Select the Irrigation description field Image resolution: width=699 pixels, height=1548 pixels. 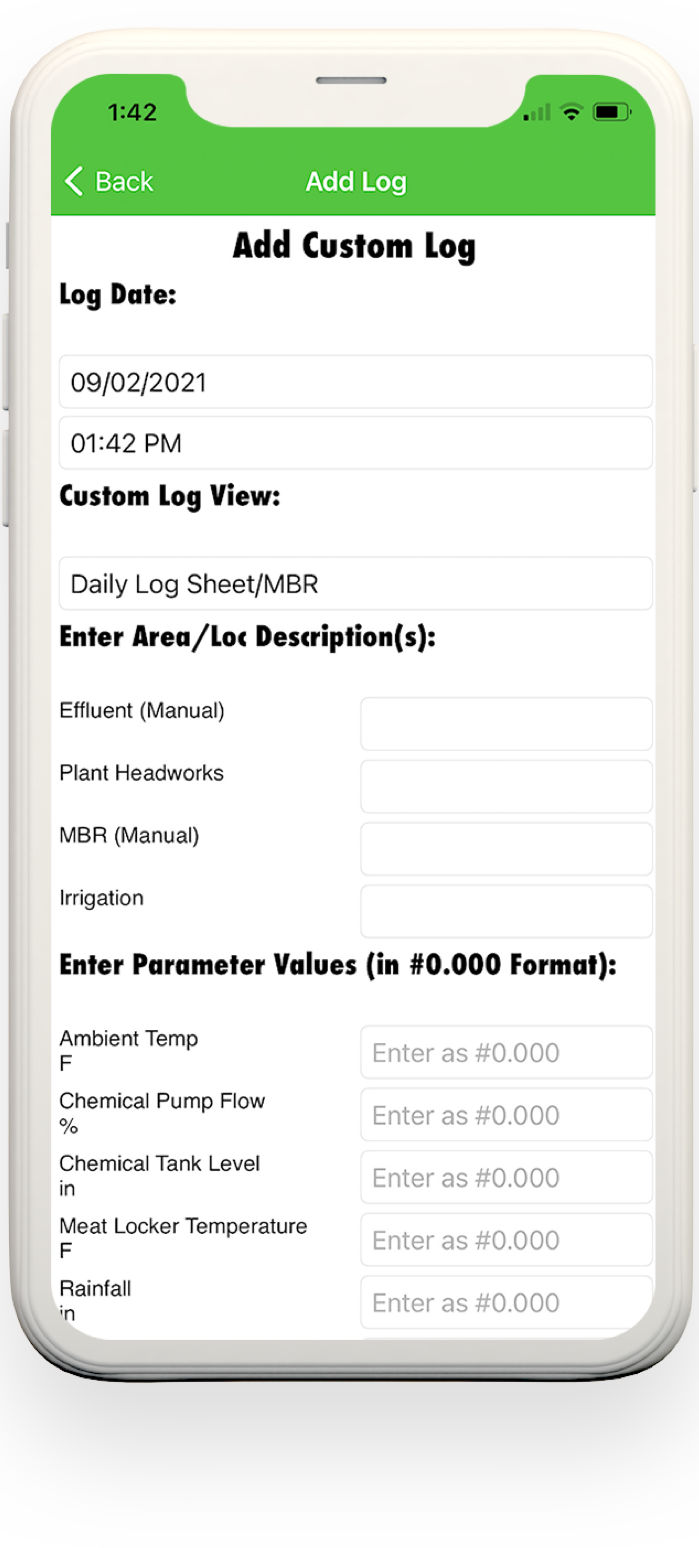[x=506, y=911]
